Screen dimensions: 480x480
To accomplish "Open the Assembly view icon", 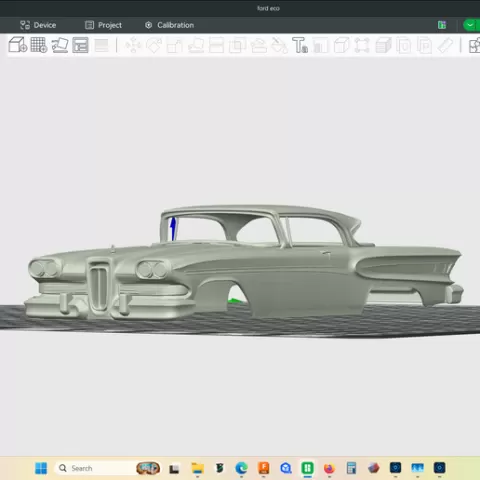I will [474, 46].
